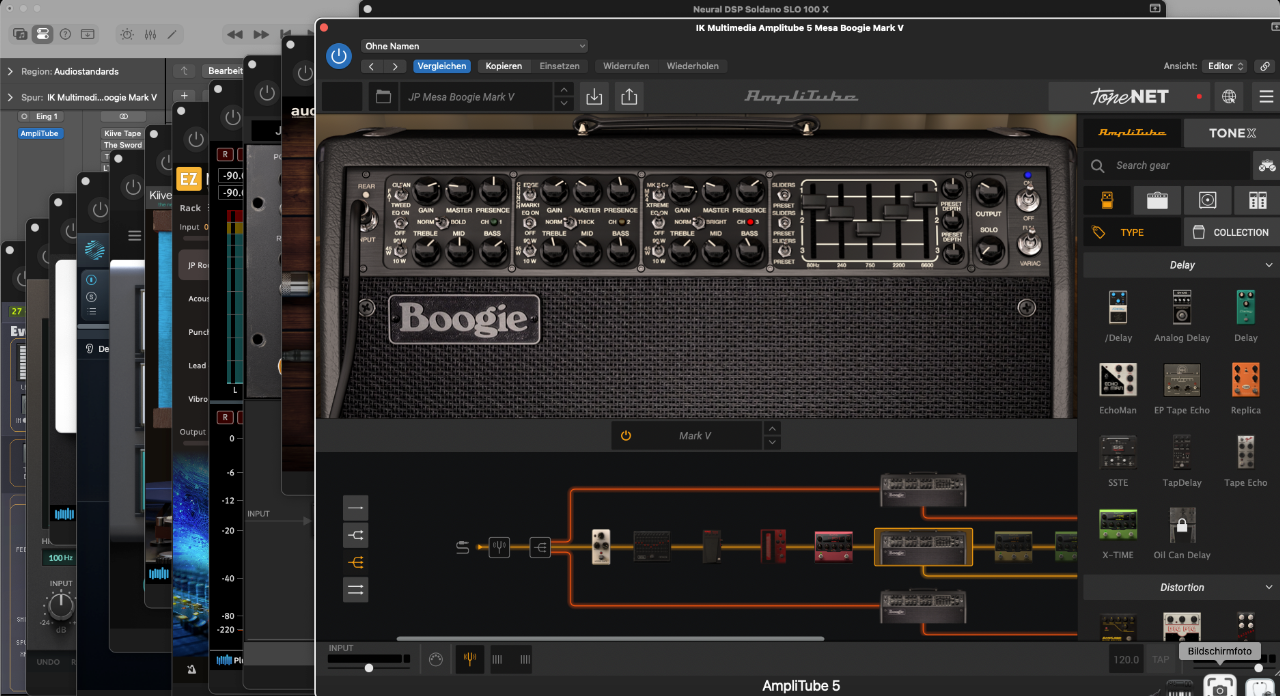This screenshot has width=1280, height=696.
Task: Switch to the COLLECTION view
Action: pyautogui.click(x=1231, y=232)
